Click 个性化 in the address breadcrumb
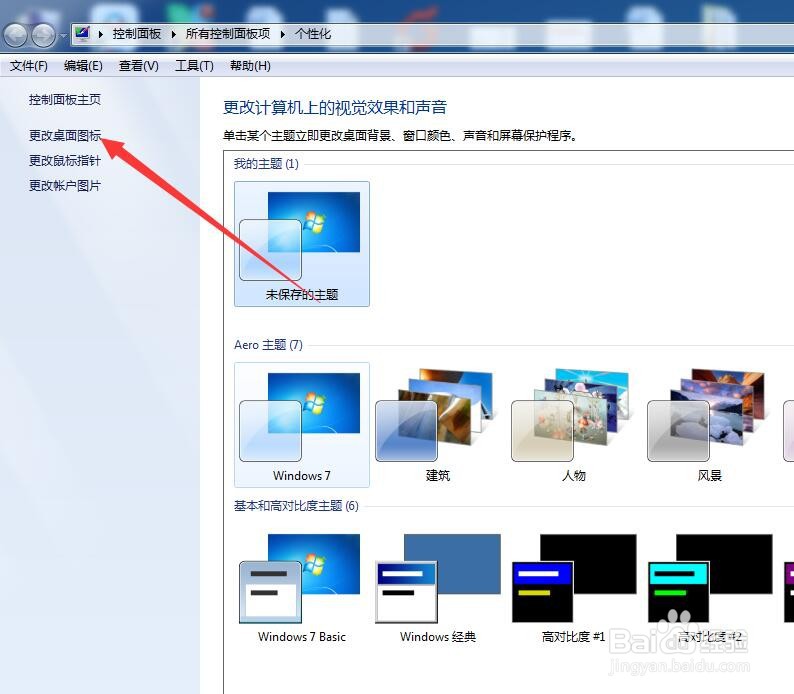This screenshot has width=794, height=694. click(x=313, y=34)
